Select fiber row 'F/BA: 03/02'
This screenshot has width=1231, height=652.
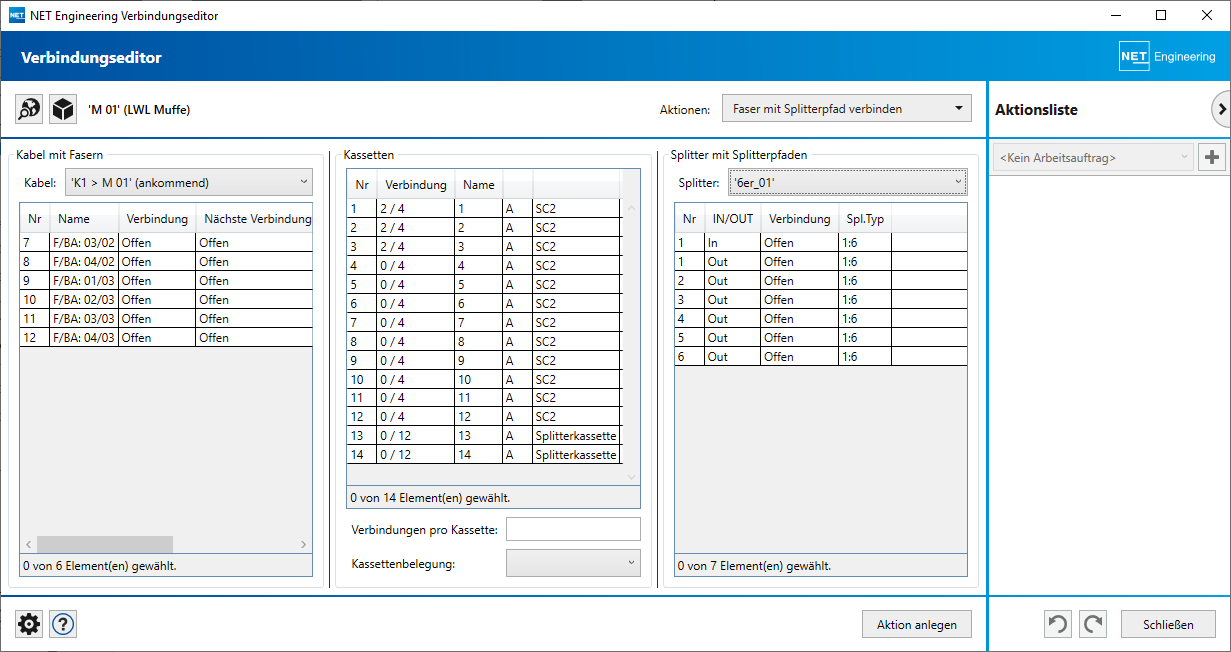(166, 242)
